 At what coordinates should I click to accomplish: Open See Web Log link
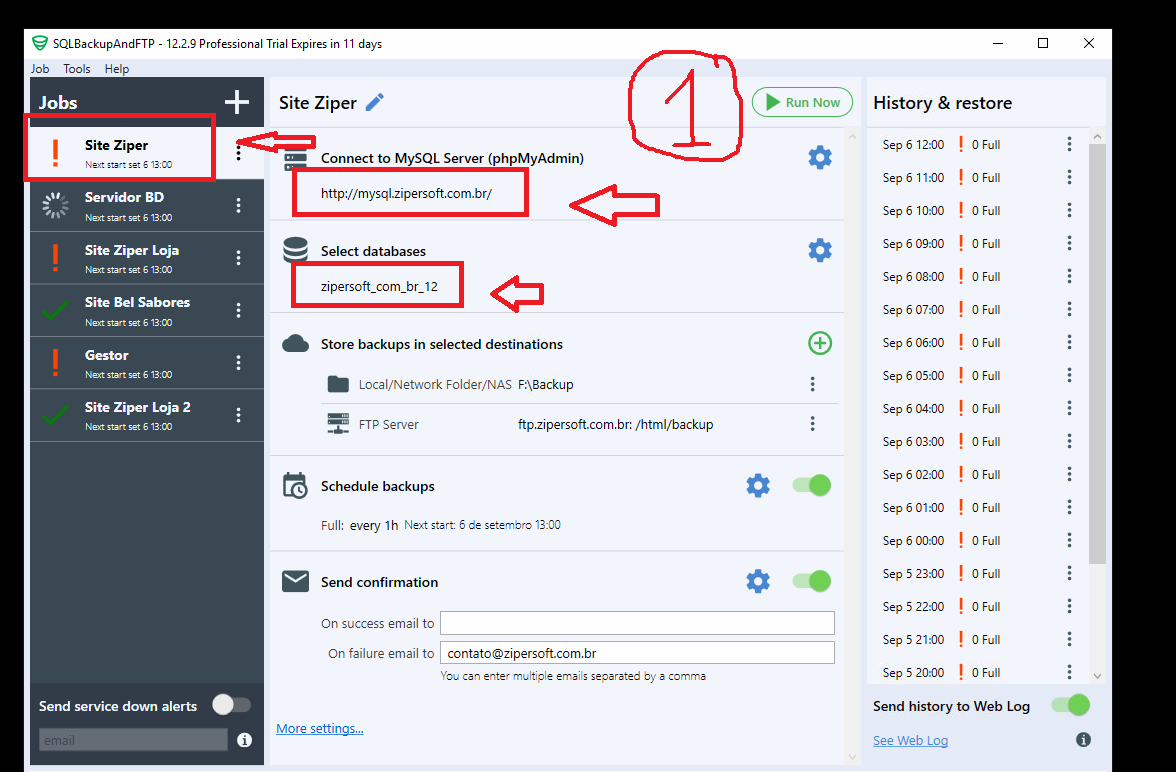coord(910,740)
